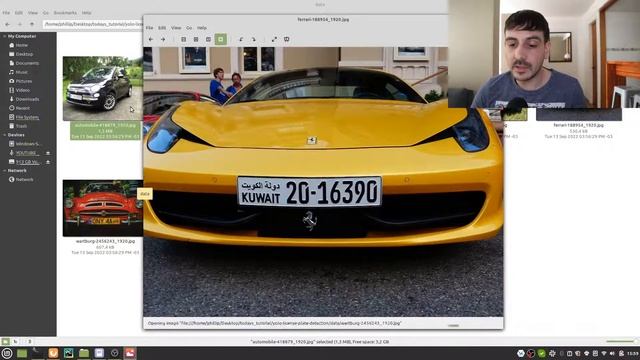Image resolution: width=640 pixels, height=360 pixels.
Task: Open Home in the sidebar
Action: pyautogui.click(x=21, y=45)
